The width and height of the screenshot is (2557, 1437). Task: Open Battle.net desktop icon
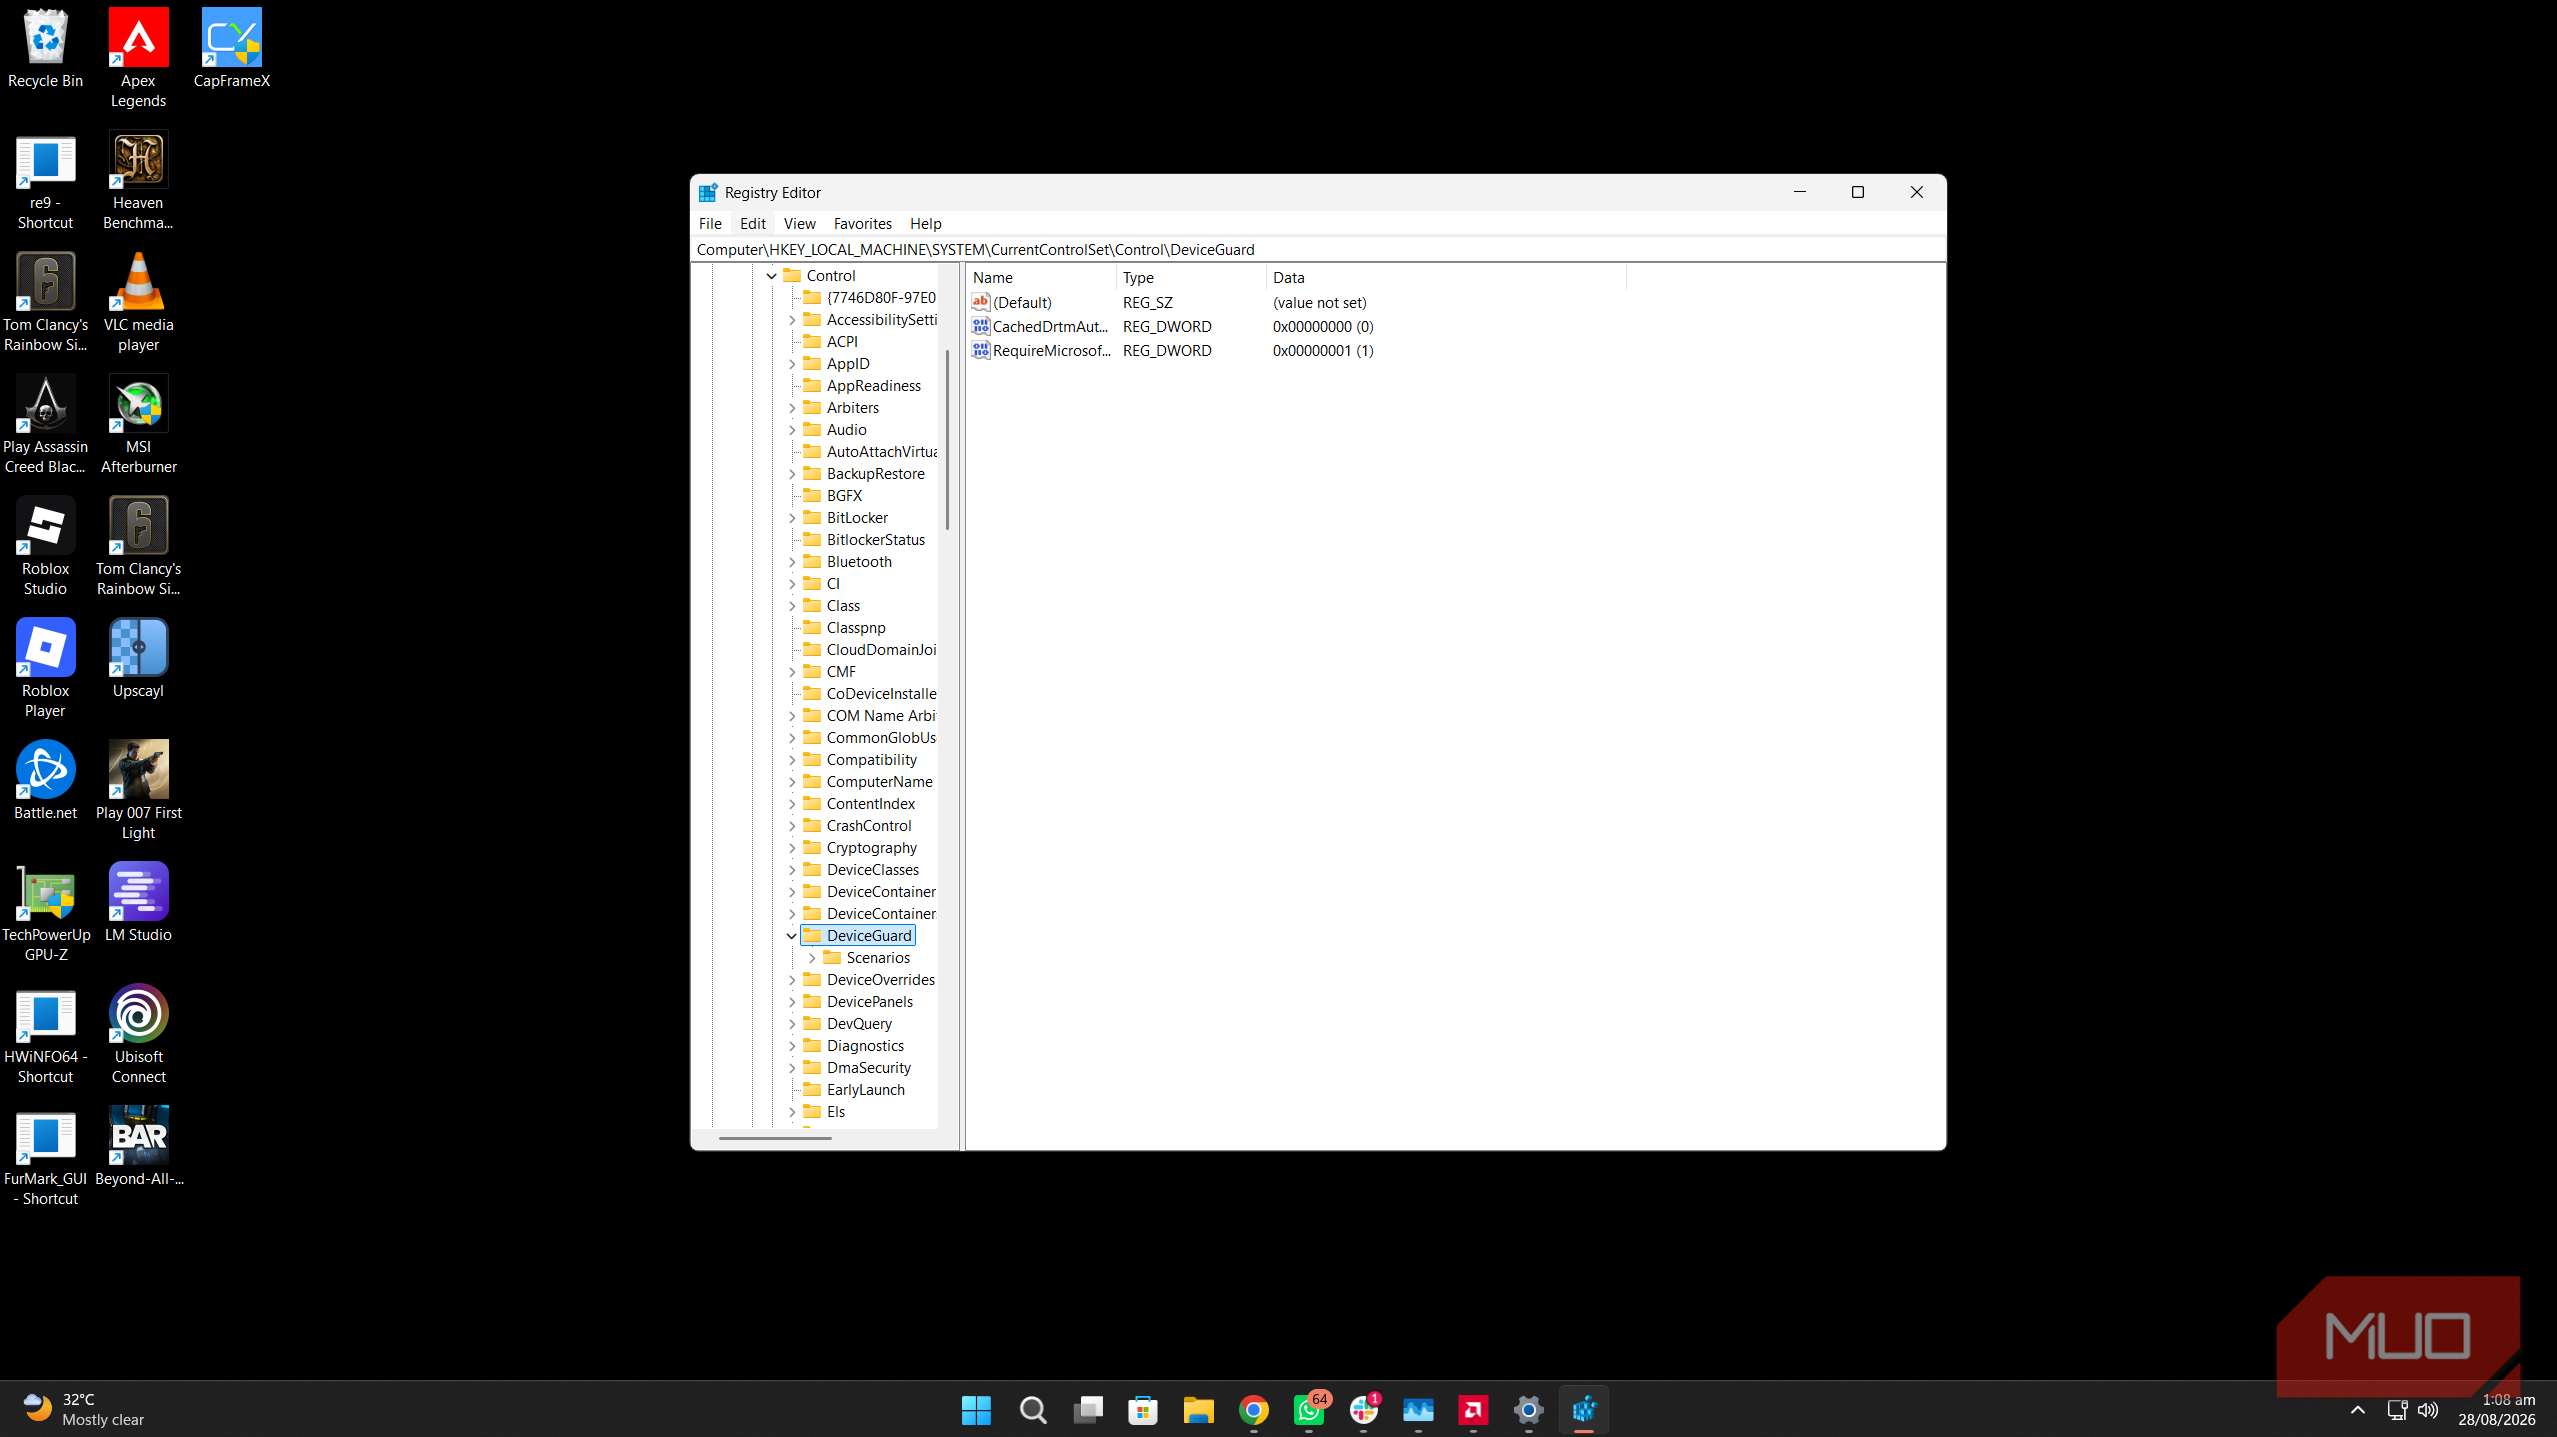click(45, 780)
